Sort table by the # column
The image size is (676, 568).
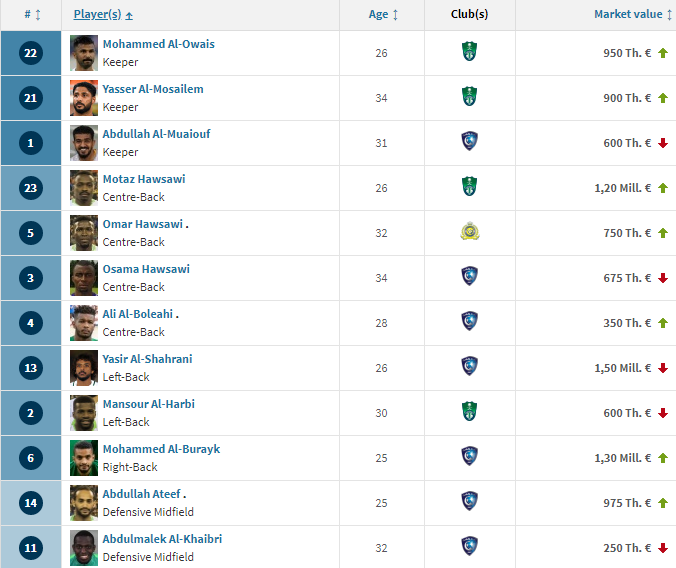[x=32, y=15]
